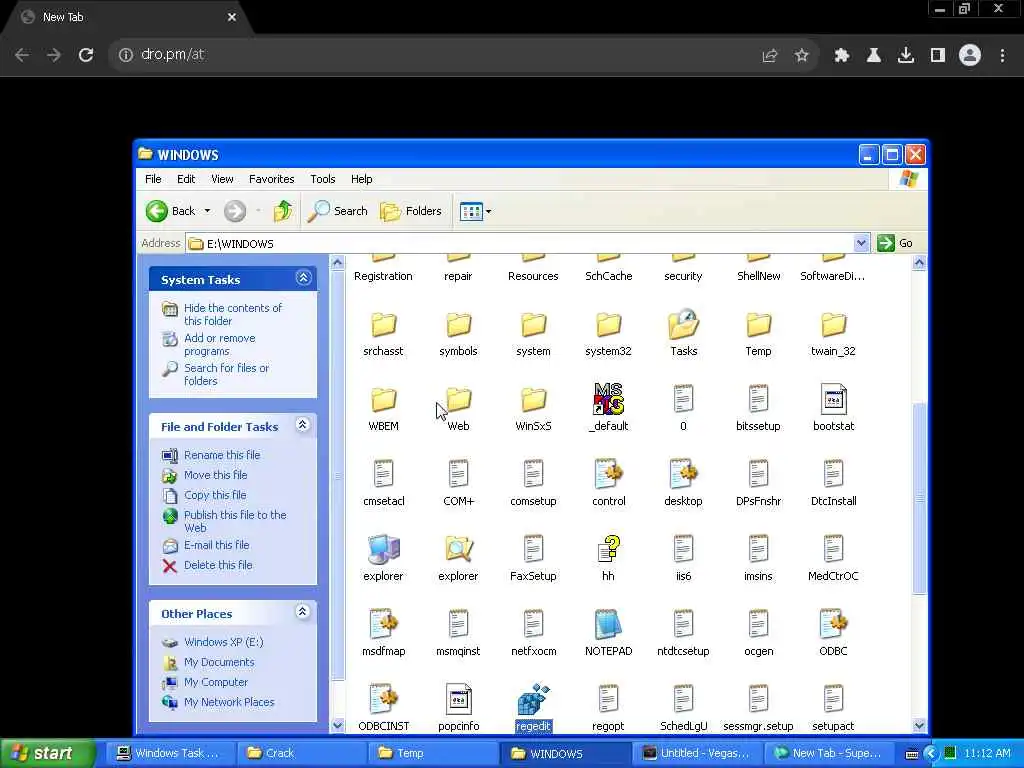
Task: Toggle the Folders pane button
Action: [x=411, y=211]
